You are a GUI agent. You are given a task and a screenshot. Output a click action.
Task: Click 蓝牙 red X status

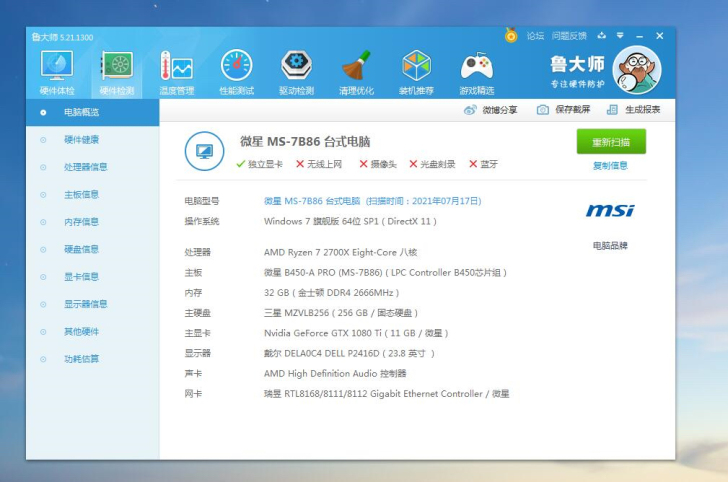point(483,164)
